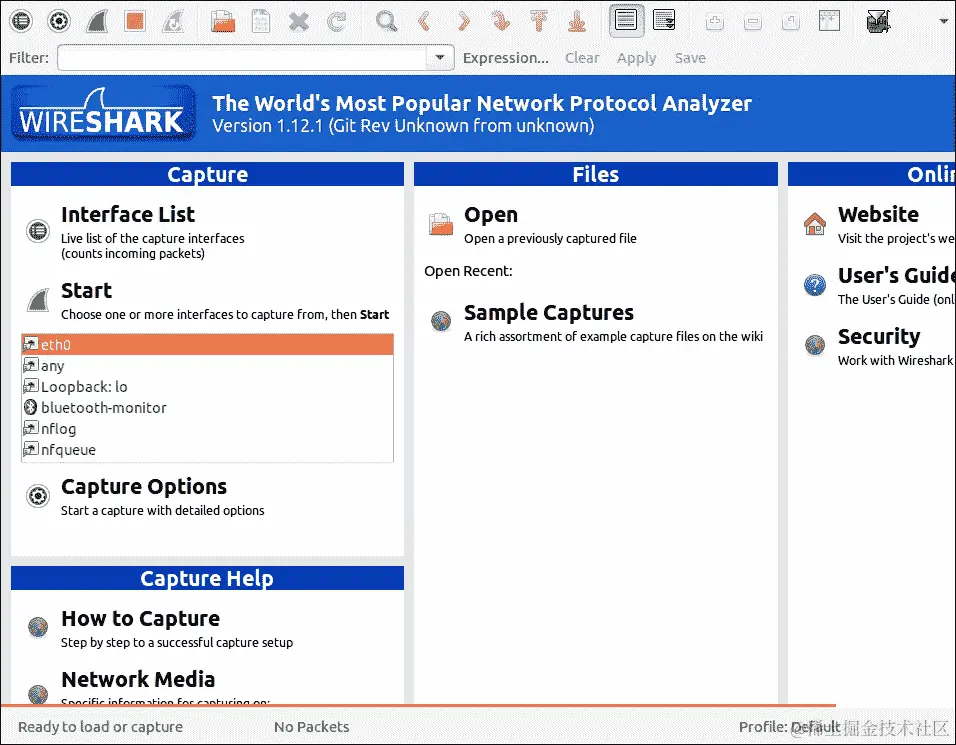Go to first packet icon
The height and width of the screenshot is (745, 956).
(x=539, y=21)
